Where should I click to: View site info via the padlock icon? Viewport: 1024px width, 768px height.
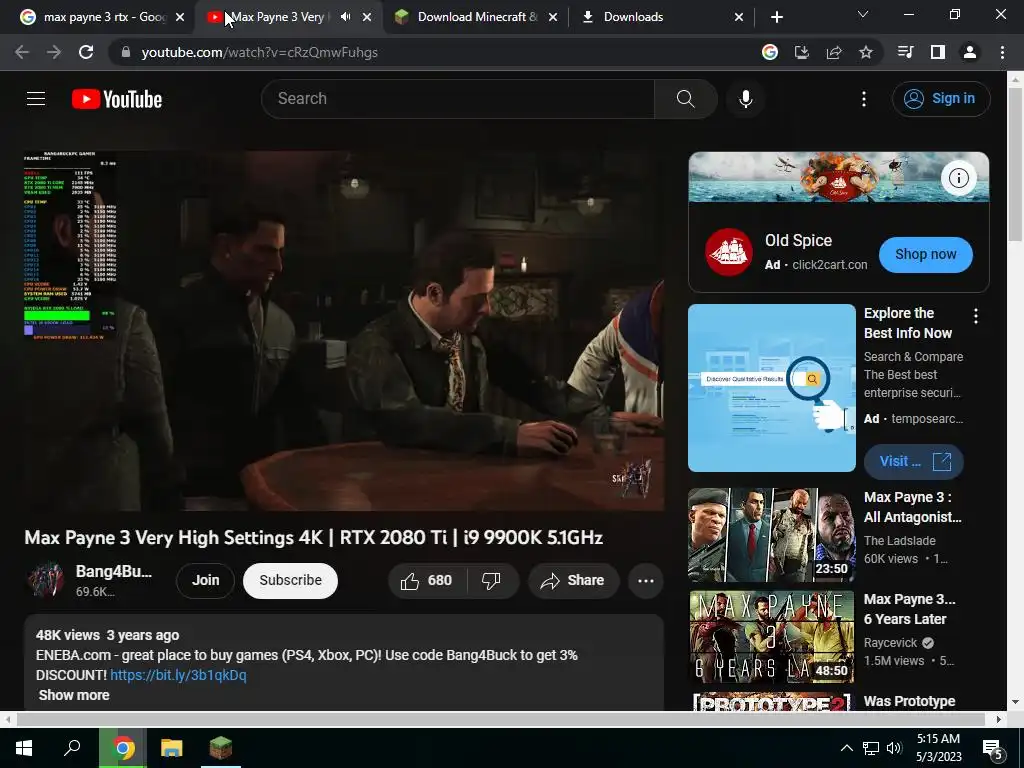point(126,52)
